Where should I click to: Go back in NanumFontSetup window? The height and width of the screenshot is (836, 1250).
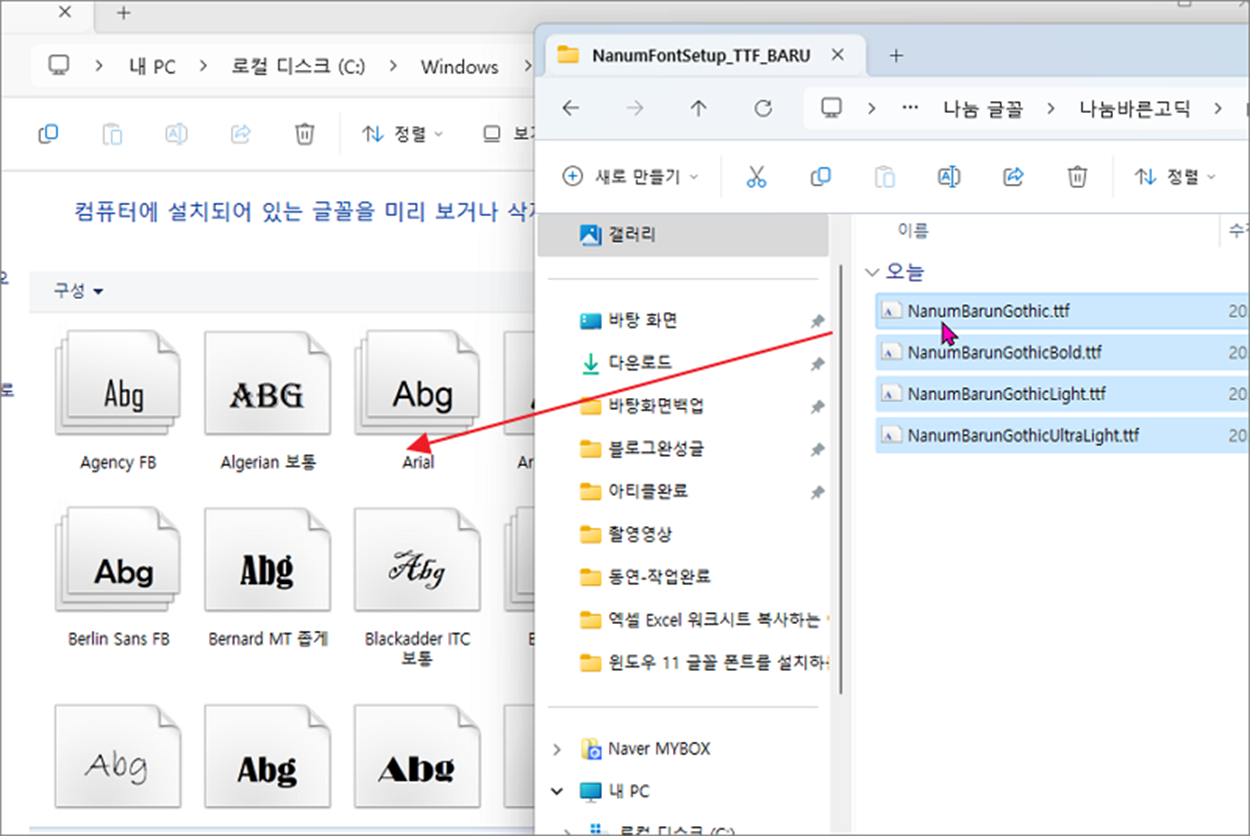tap(571, 108)
